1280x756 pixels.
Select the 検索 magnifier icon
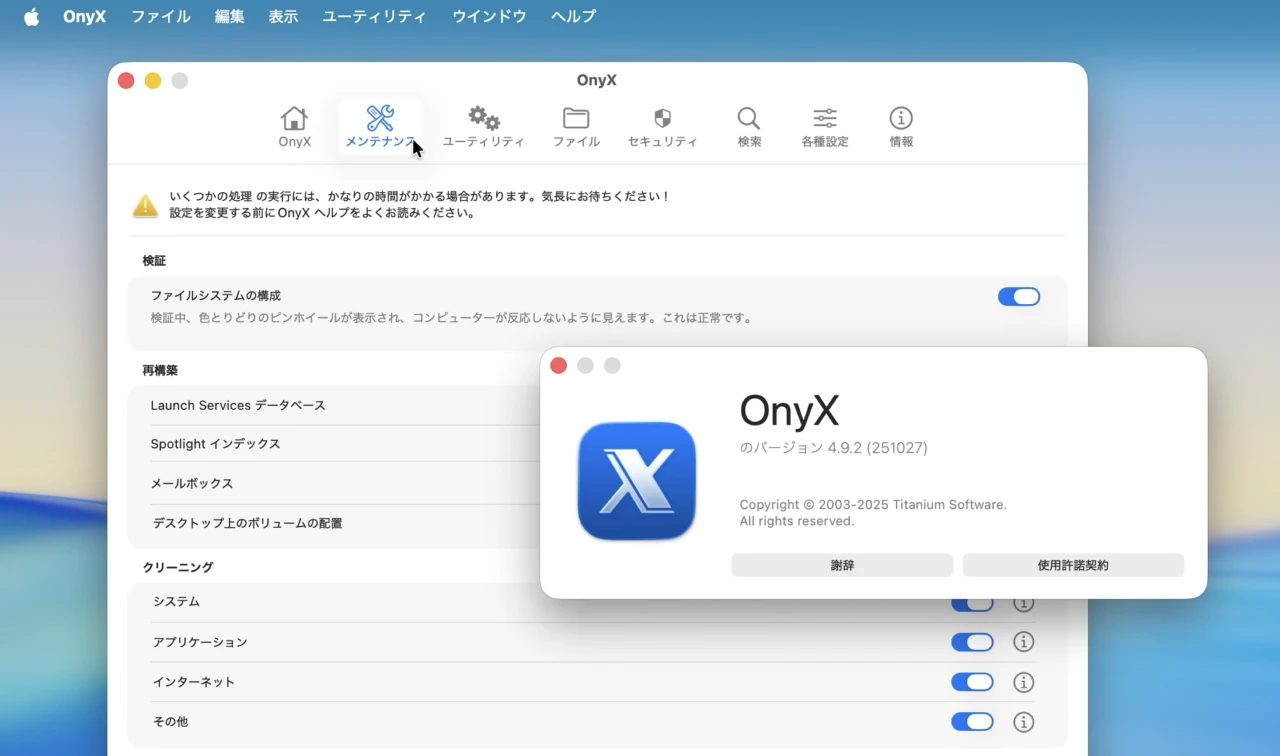748,125
